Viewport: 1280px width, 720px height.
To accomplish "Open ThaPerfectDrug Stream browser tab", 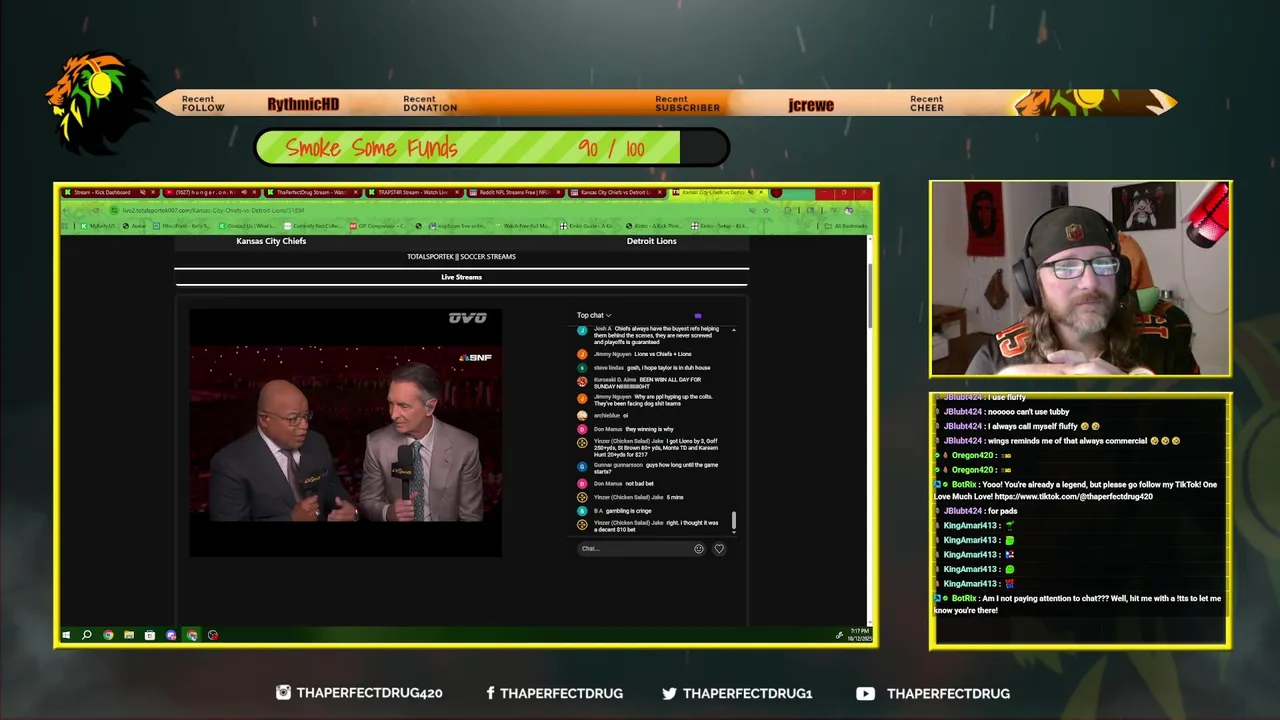I will [311, 192].
